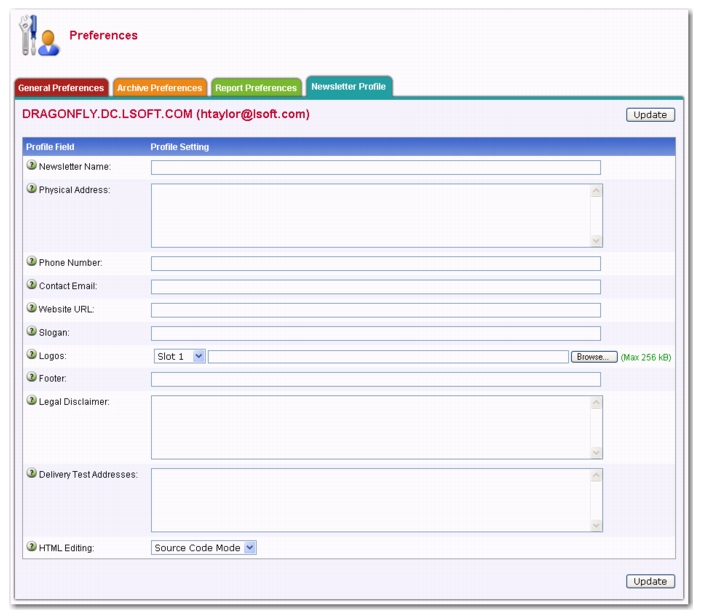The height and width of the screenshot is (614, 702).
Task: Click help icon next to Physical Address
Action: tap(31, 189)
